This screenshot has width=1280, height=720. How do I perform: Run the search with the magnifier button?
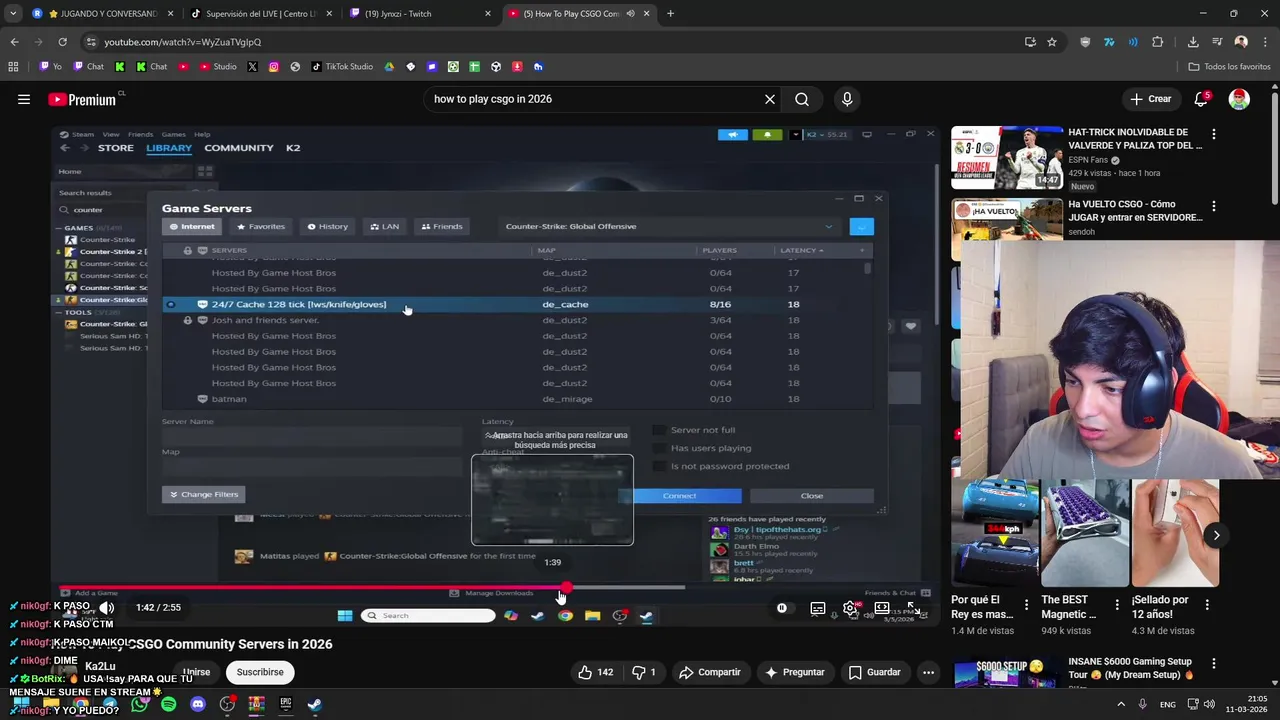(802, 99)
